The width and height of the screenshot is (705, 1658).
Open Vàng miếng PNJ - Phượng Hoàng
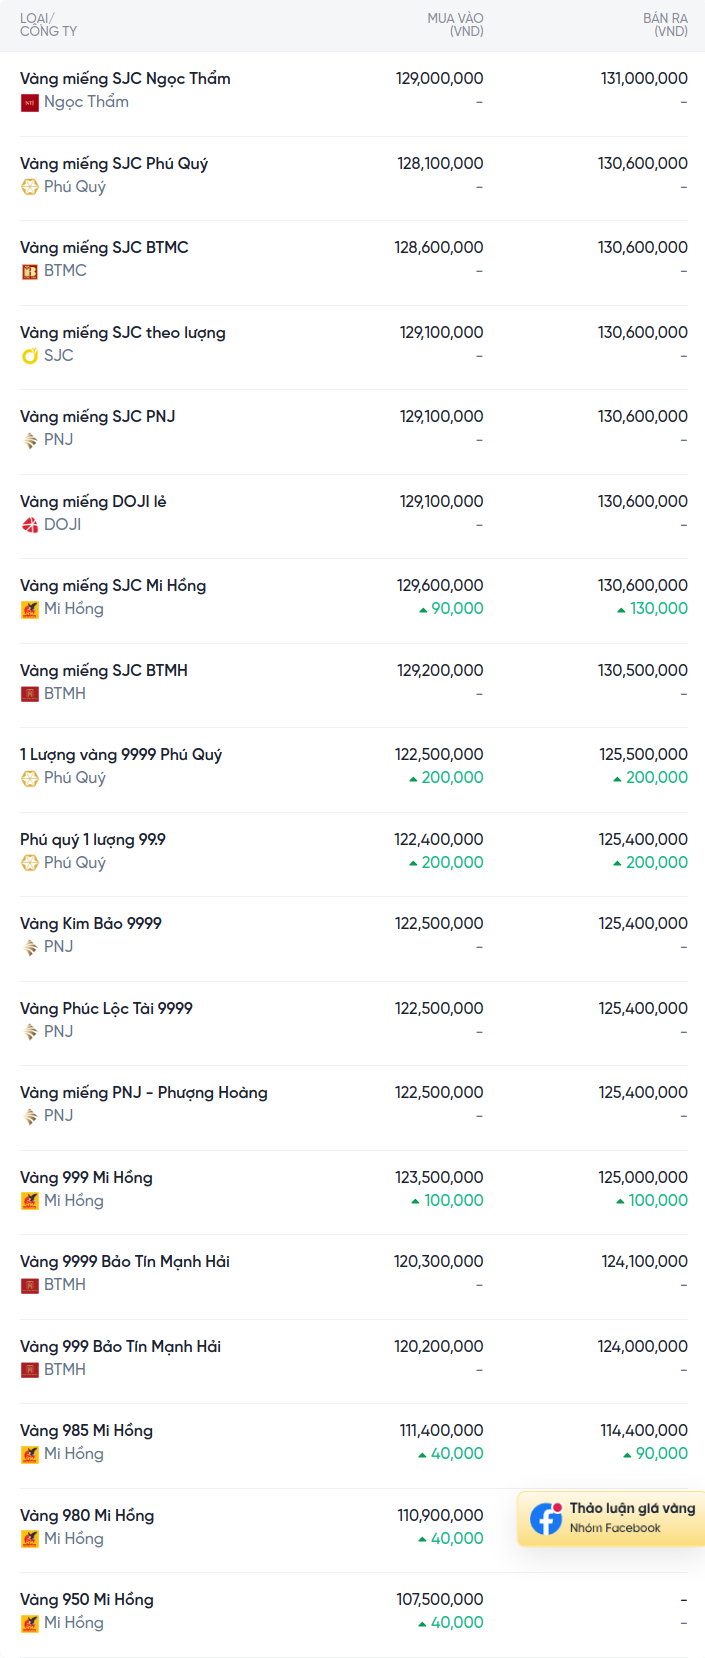[144, 1093]
